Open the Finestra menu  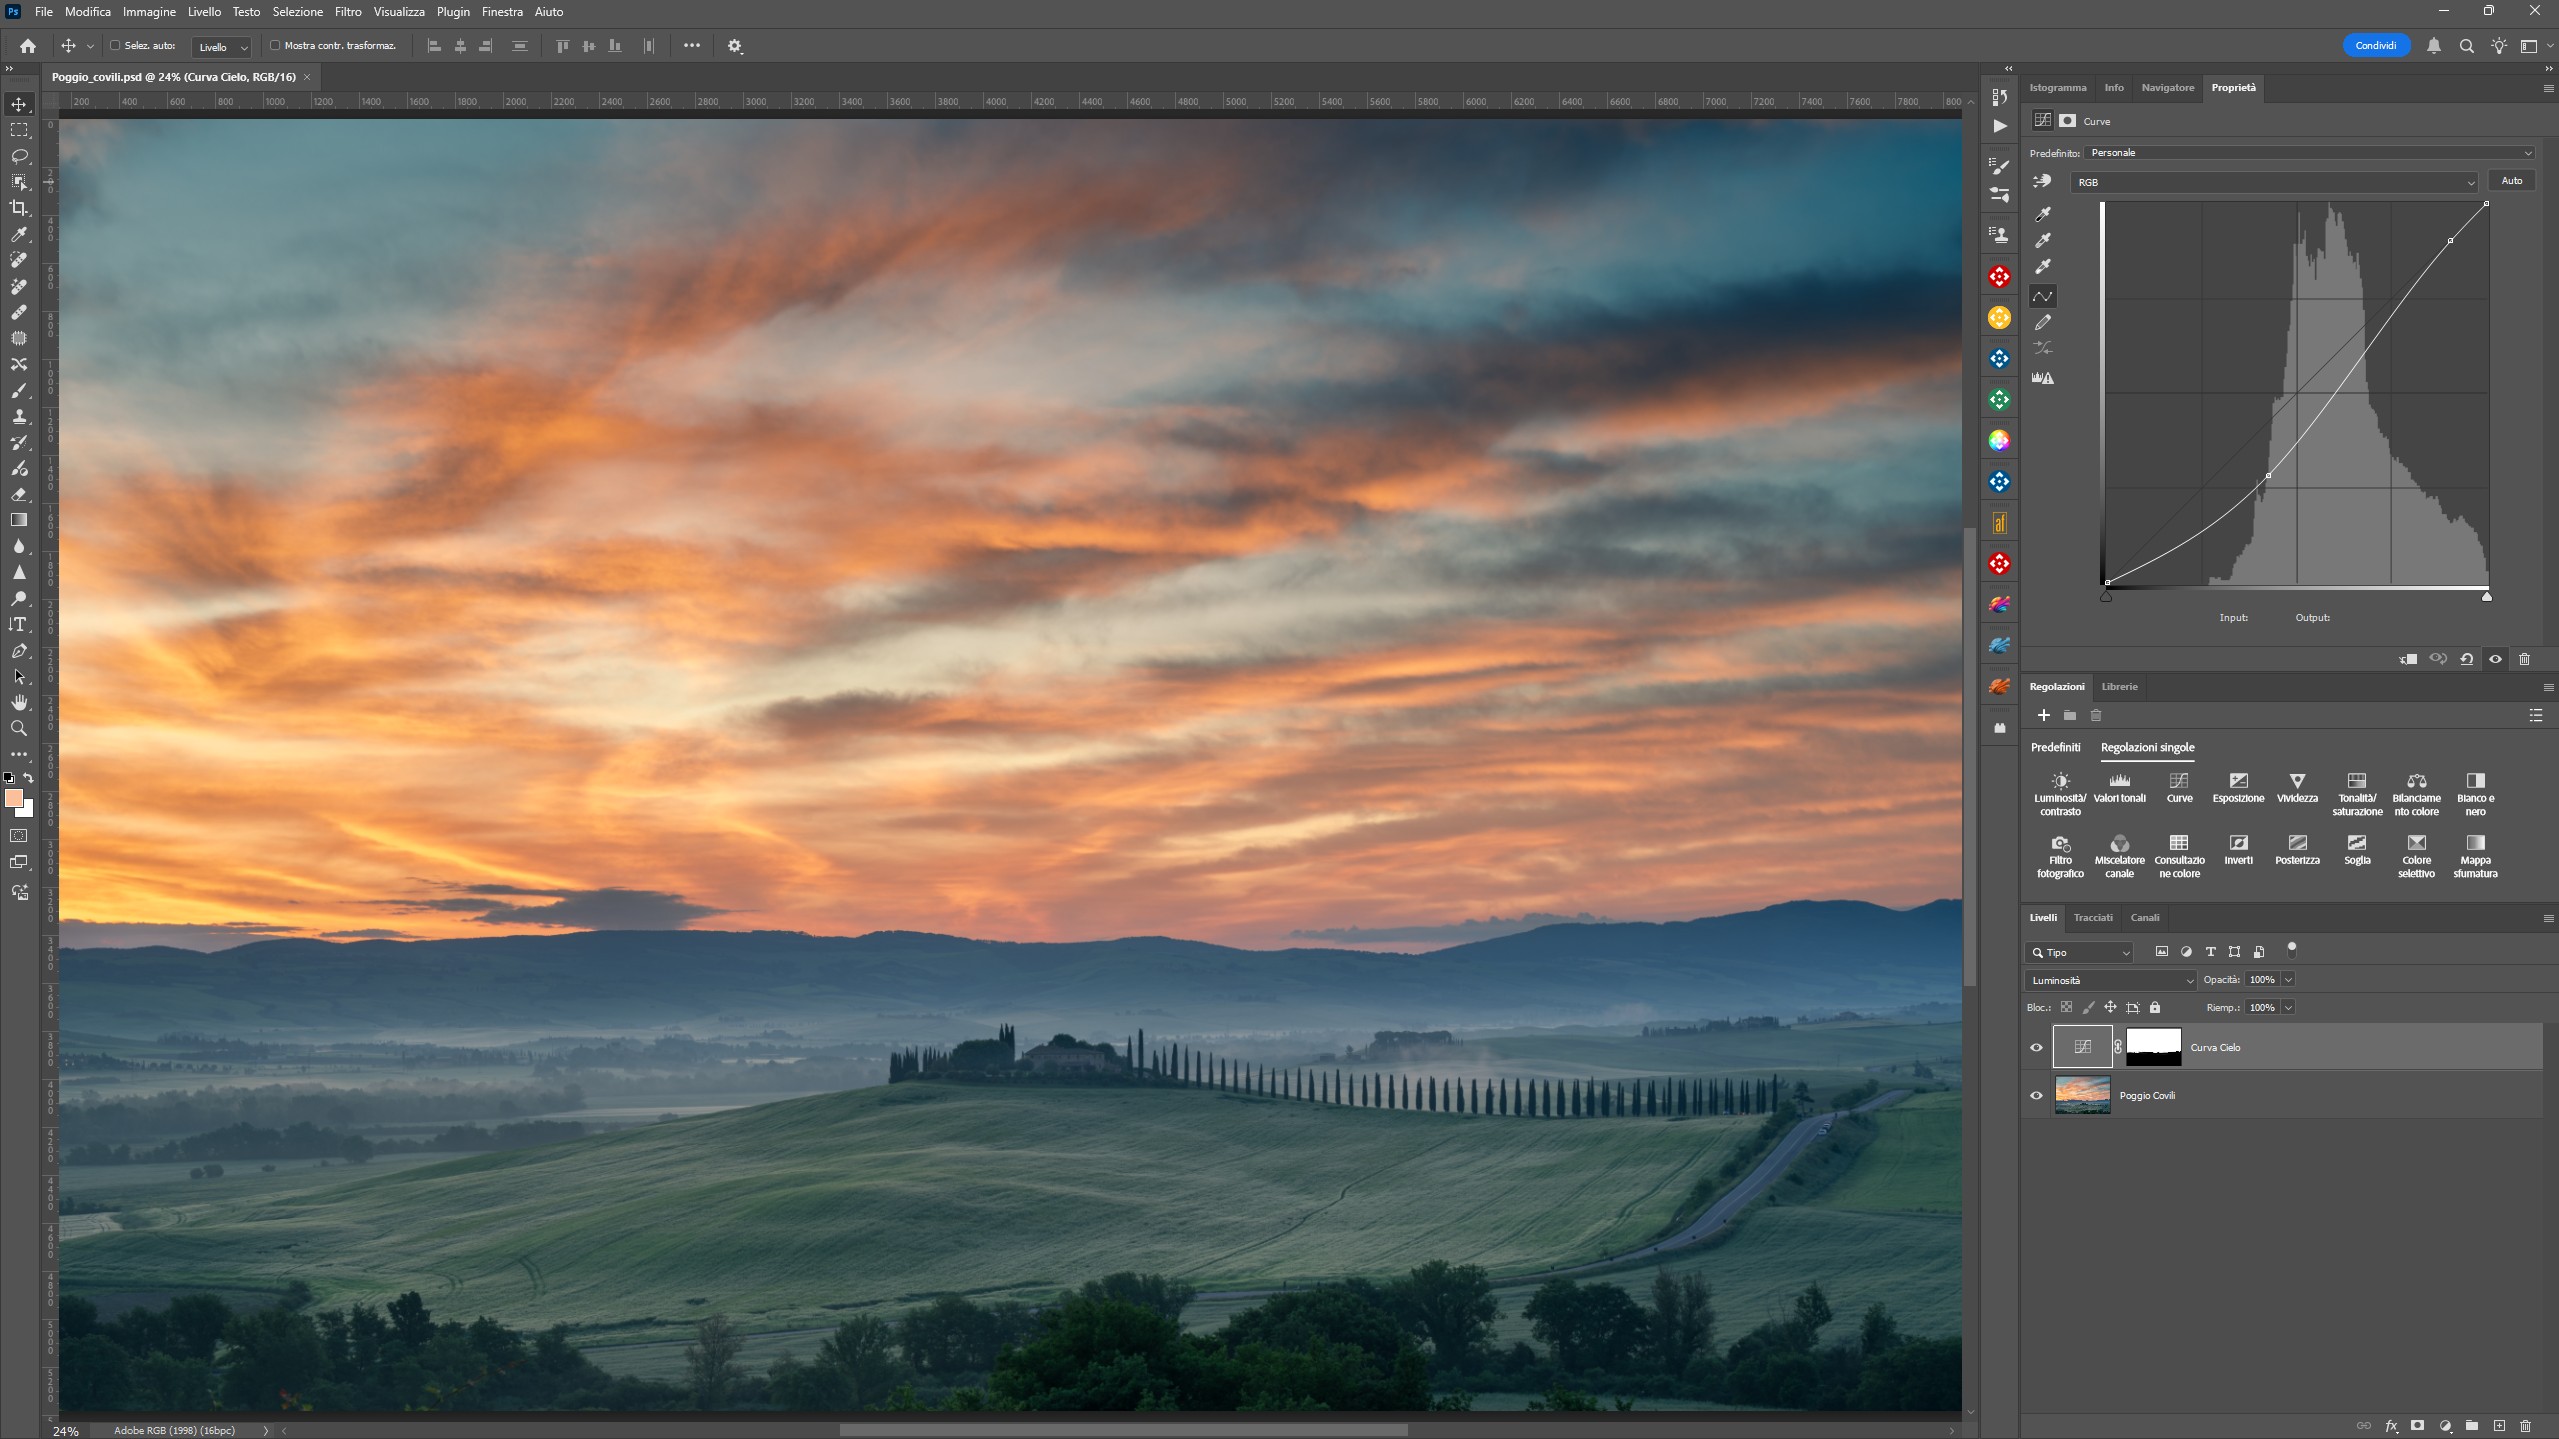(x=502, y=12)
